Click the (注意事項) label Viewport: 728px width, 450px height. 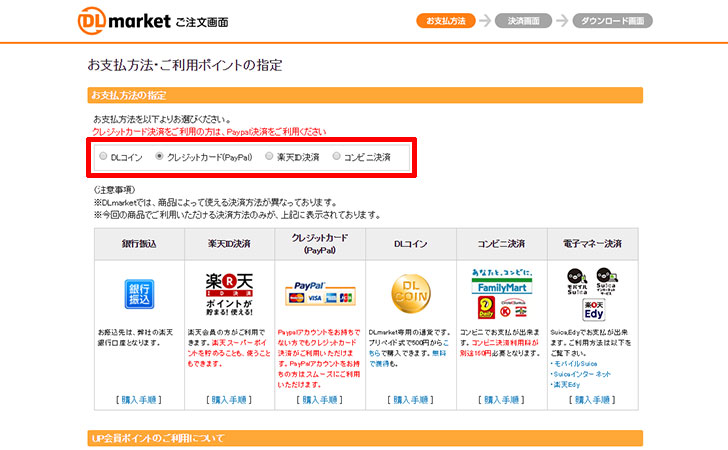tap(115, 190)
